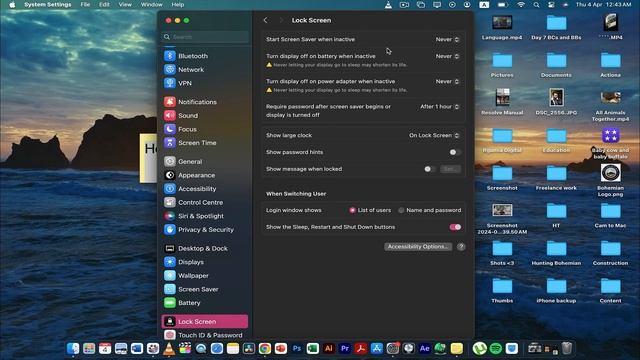Click Accessibility Options button

(x=418, y=247)
